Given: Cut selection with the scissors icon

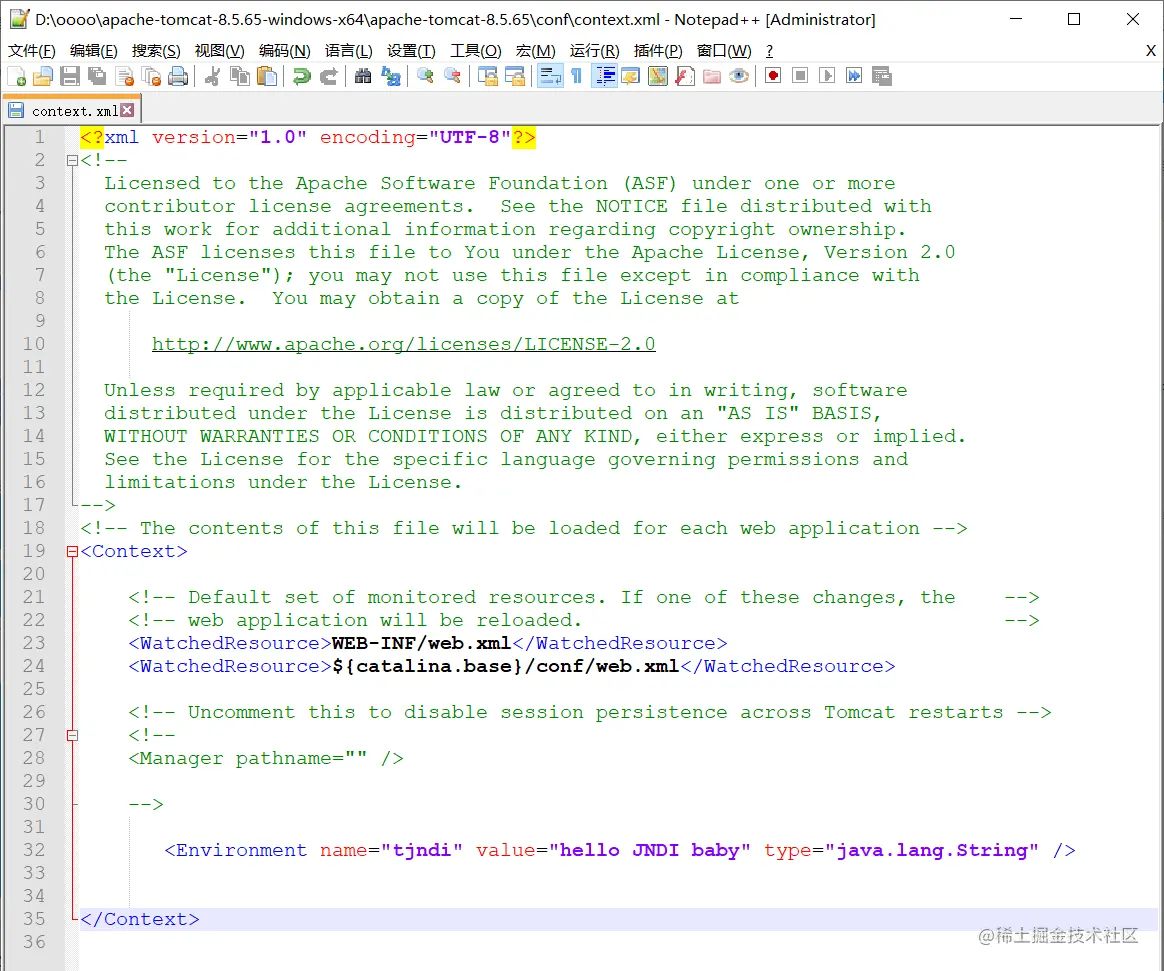Looking at the screenshot, I should pos(212,76).
